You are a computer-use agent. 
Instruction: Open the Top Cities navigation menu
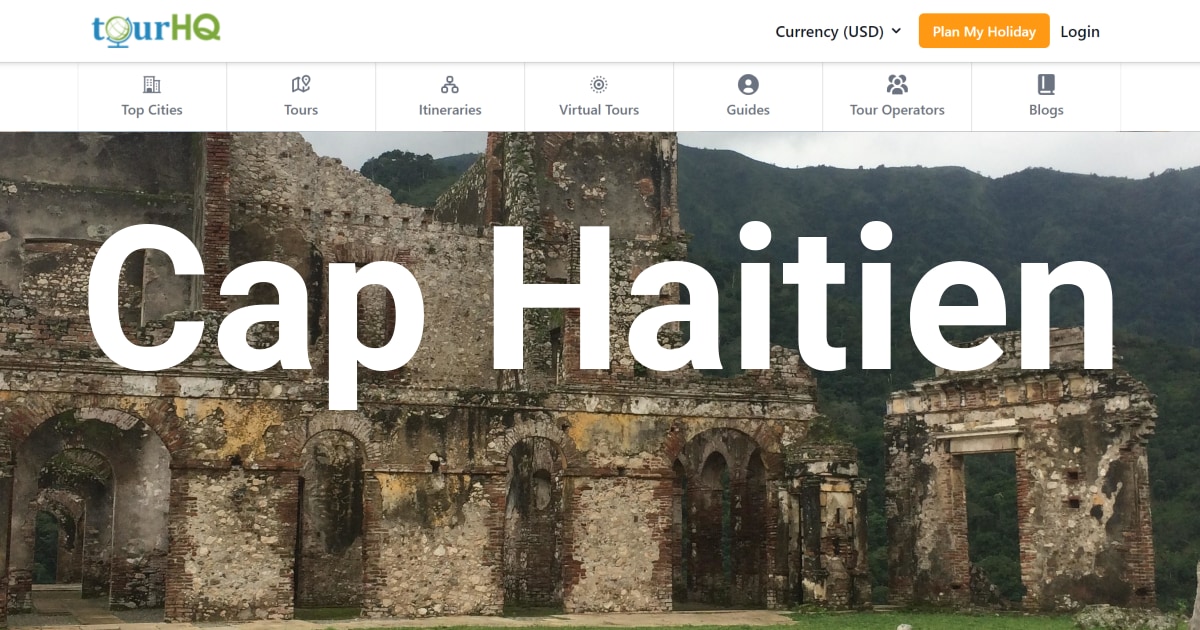point(152,110)
